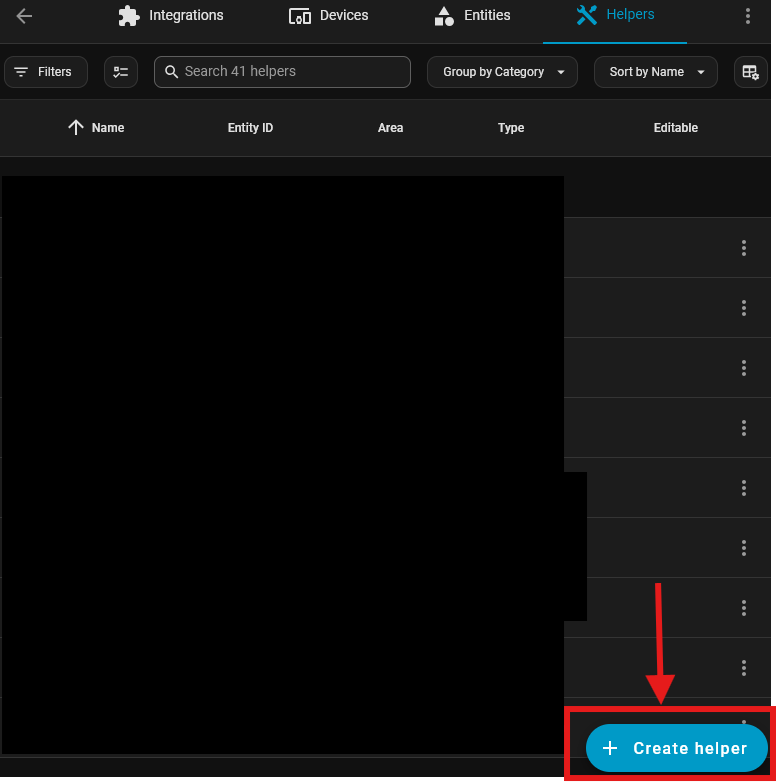Sort by Entity ID column header
776x782 pixels.
click(250, 128)
